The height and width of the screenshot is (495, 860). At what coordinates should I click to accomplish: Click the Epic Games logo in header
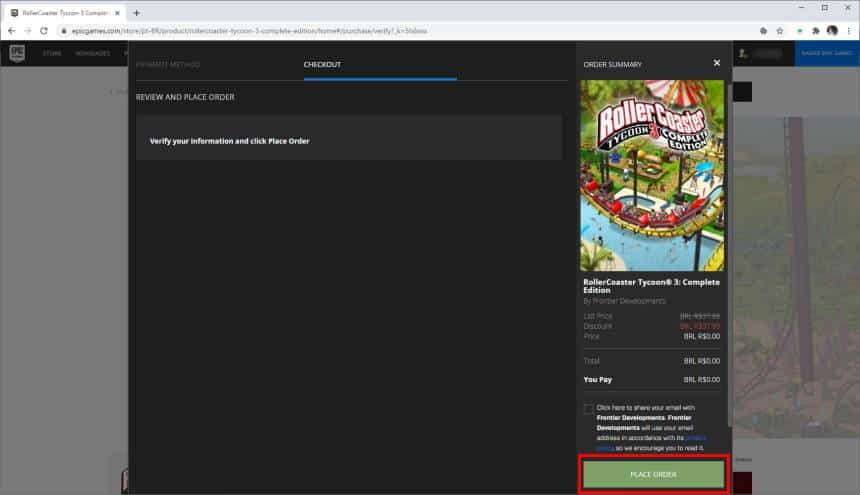[x=17, y=53]
